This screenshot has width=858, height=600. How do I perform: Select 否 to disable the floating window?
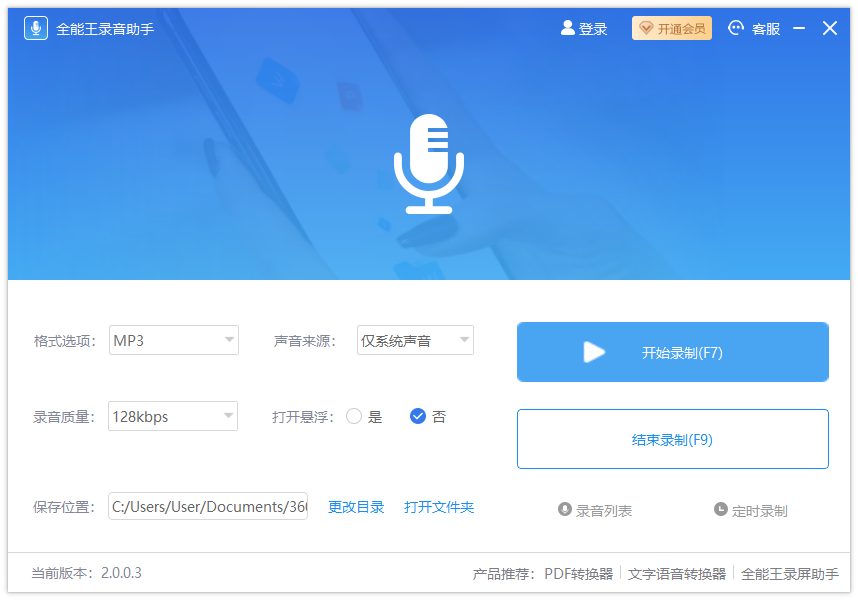(417, 417)
